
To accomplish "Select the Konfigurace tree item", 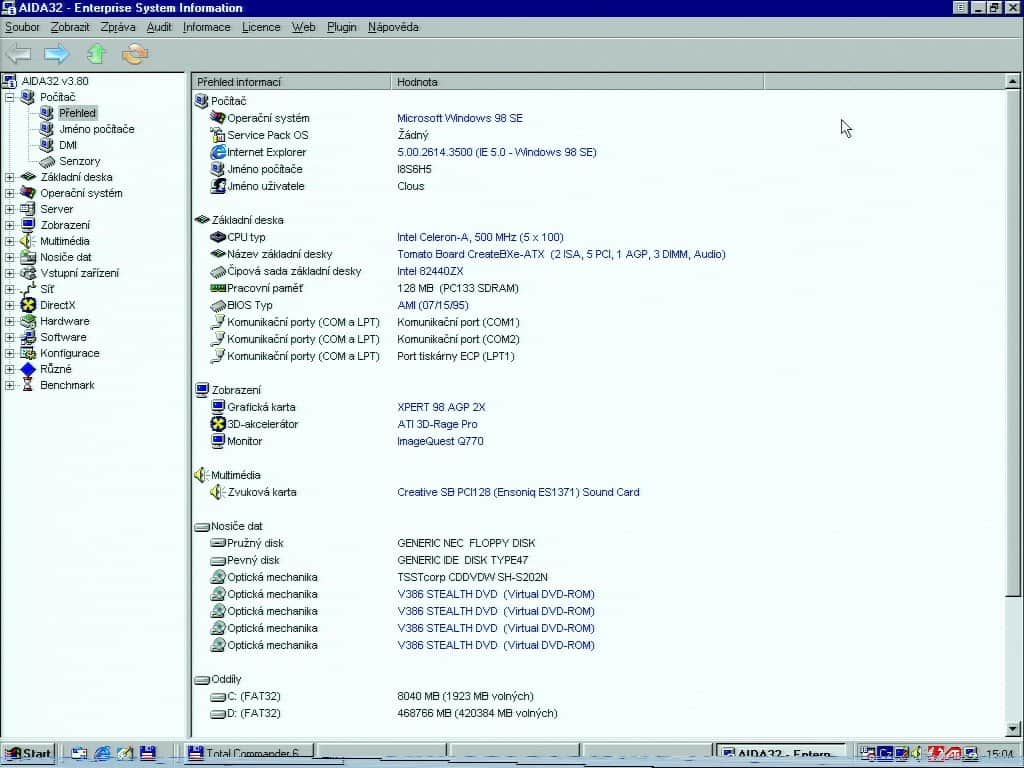I will (70, 353).
